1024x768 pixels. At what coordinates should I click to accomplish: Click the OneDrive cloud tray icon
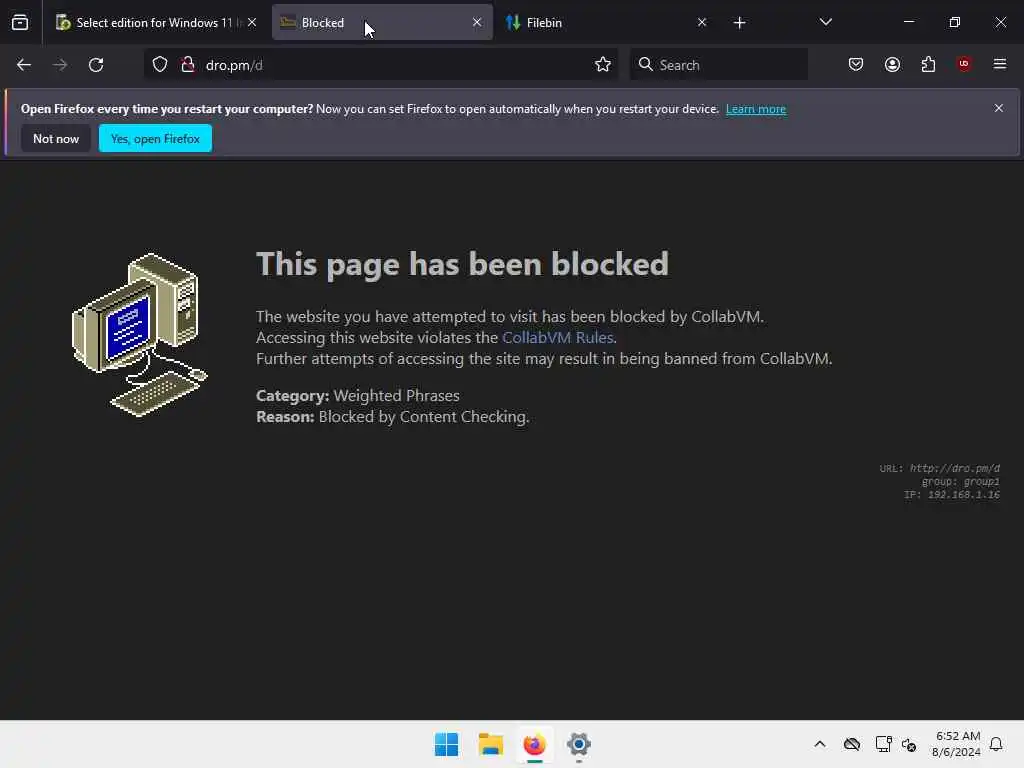tap(852, 744)
